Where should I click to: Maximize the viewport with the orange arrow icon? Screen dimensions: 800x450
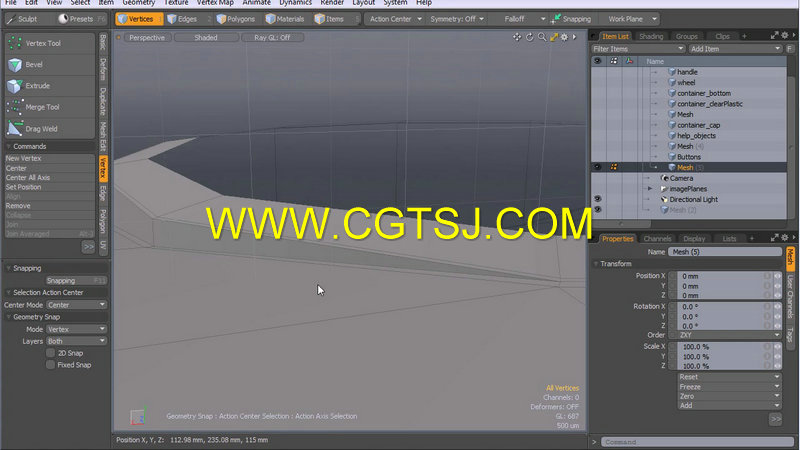(x=554, y=37)
